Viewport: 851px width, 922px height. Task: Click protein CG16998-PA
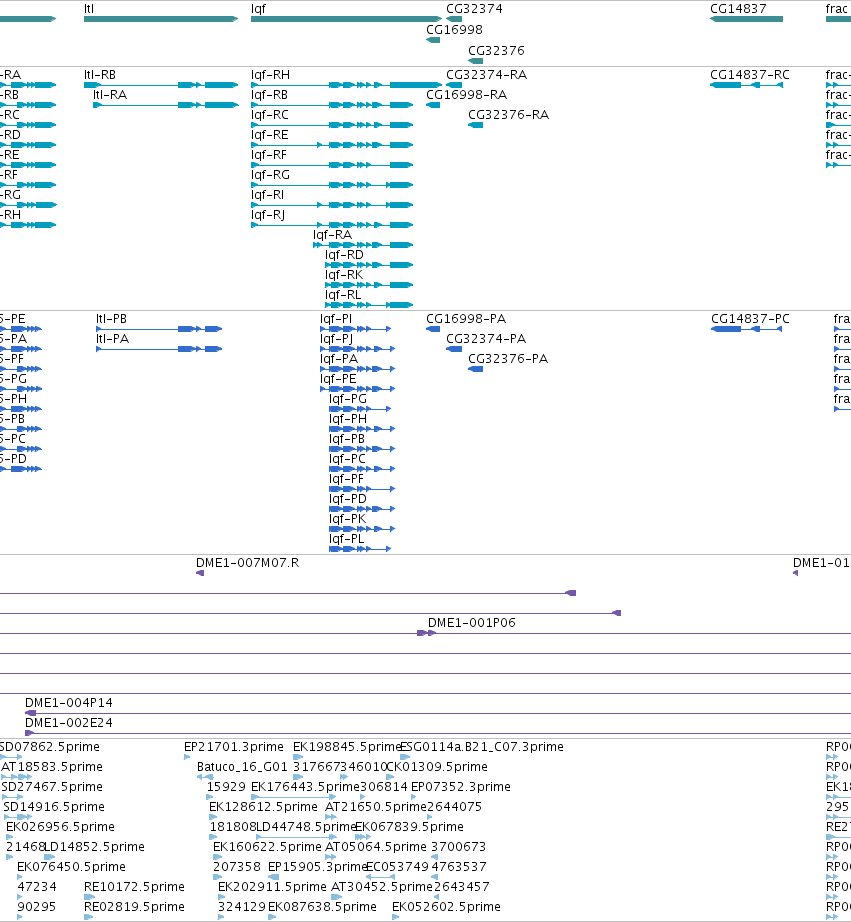pos(433,329)
